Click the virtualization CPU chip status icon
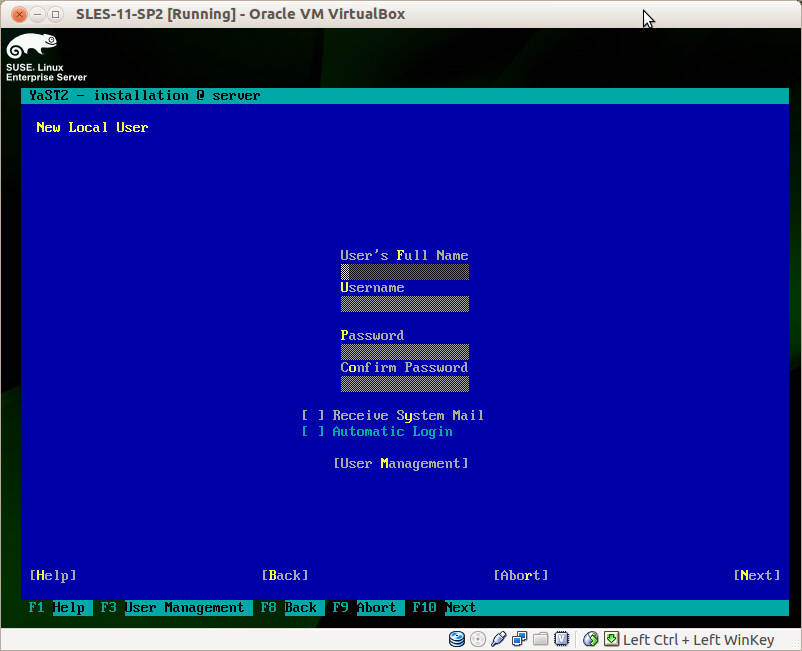The width and height of the screenshot is (802, 651). [562, 639]
